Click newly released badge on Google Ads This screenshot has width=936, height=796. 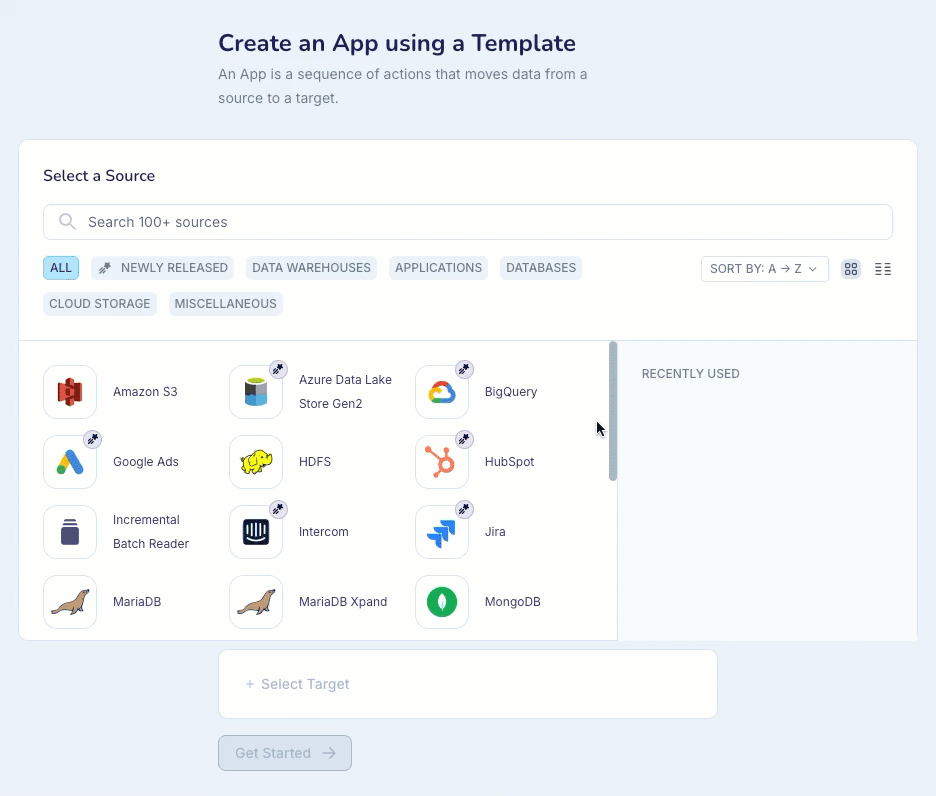coord(93,439)
